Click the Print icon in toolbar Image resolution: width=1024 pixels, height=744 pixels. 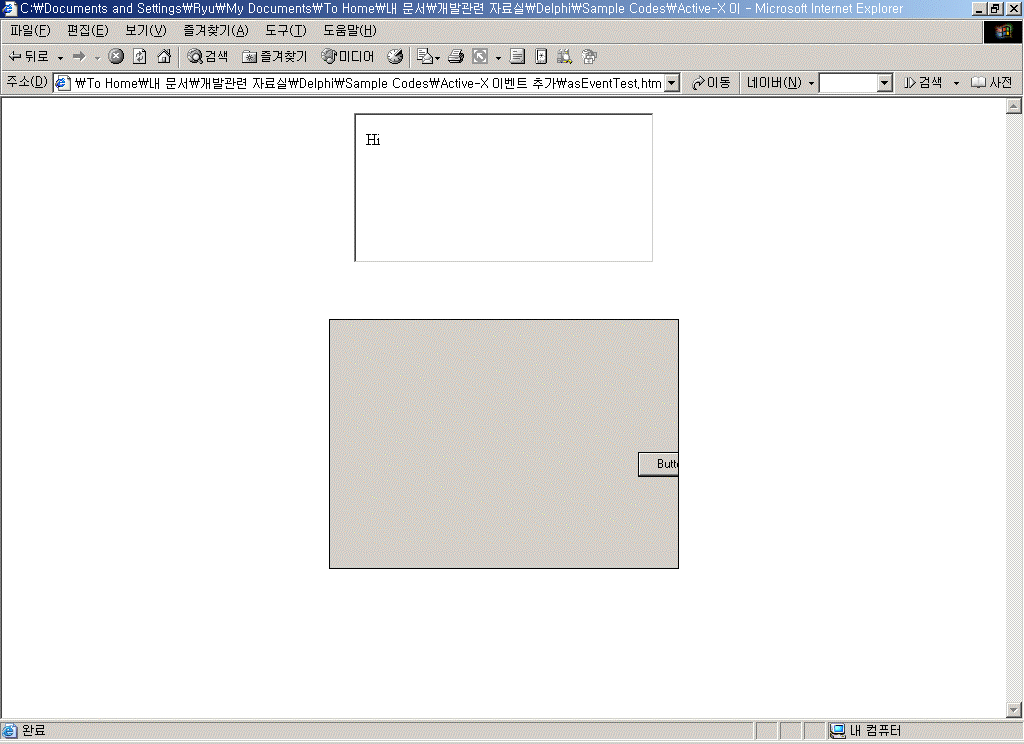(456, 56)
